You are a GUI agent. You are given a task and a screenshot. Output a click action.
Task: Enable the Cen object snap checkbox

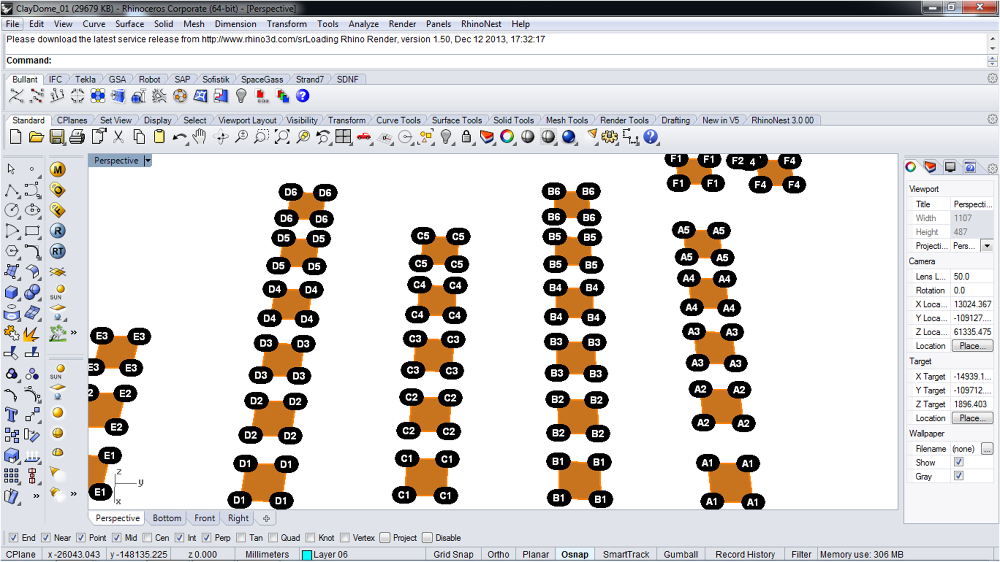coord(147,538)
